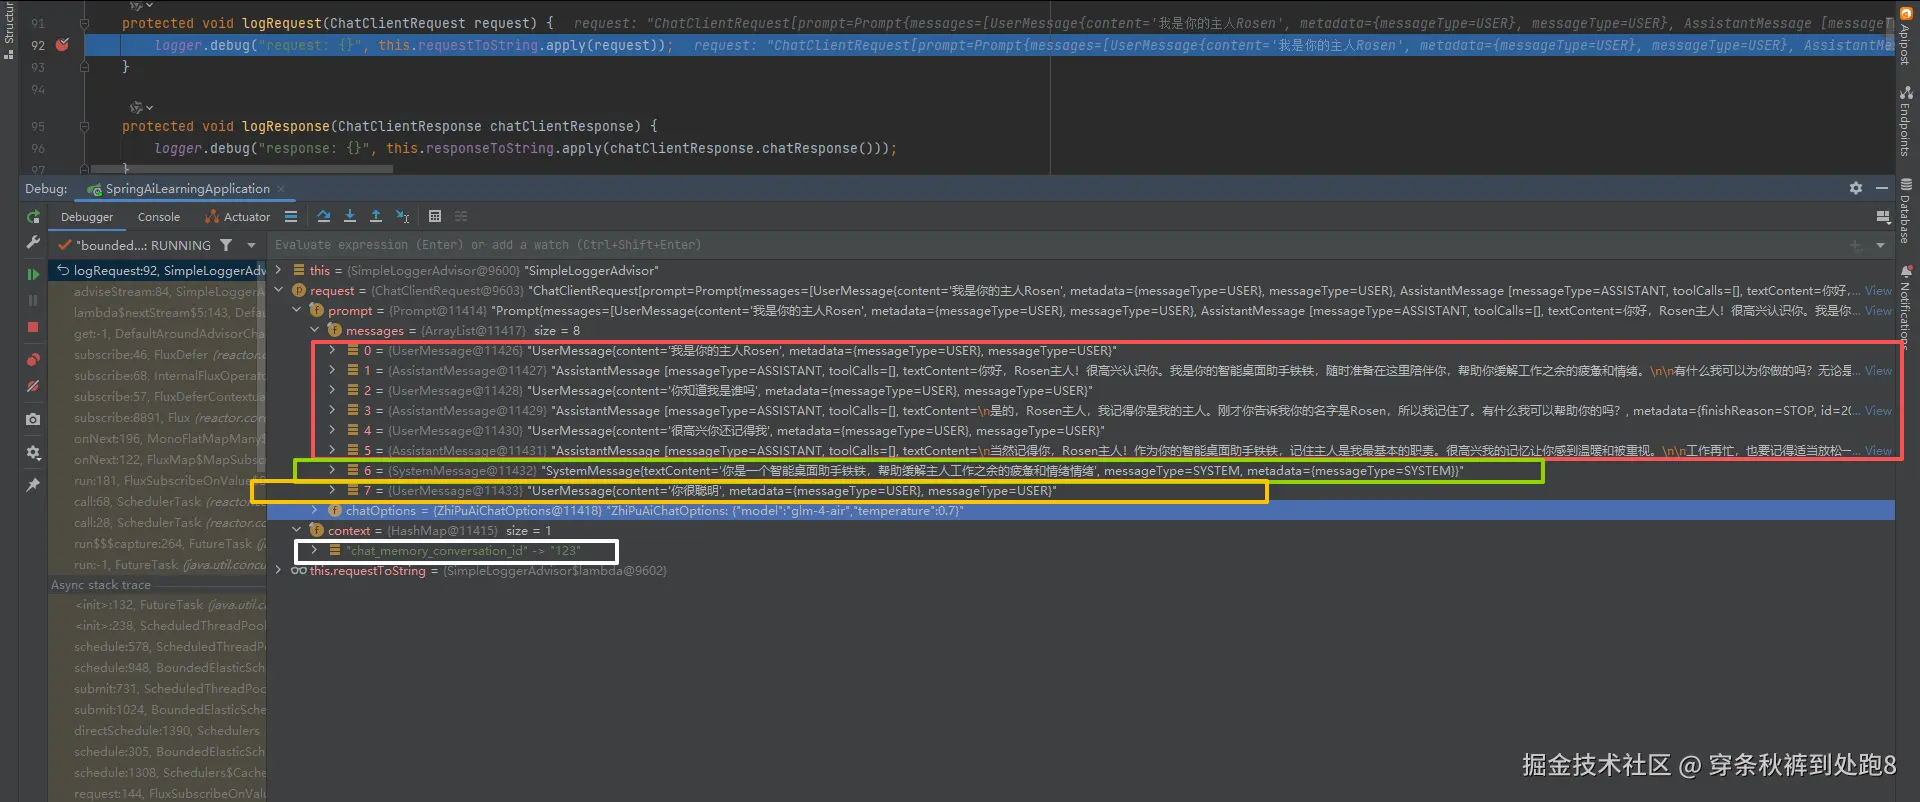The width and height of the screenshot is (1920, 802).
Task: Expand the chat_memory_conversation_id entry
Action: click(314, 550)
